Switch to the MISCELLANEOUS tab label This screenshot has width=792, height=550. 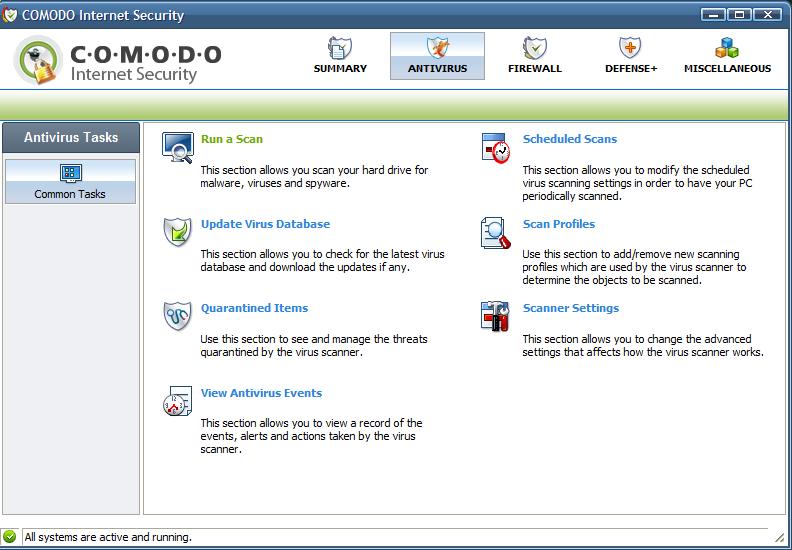[727, 69]
